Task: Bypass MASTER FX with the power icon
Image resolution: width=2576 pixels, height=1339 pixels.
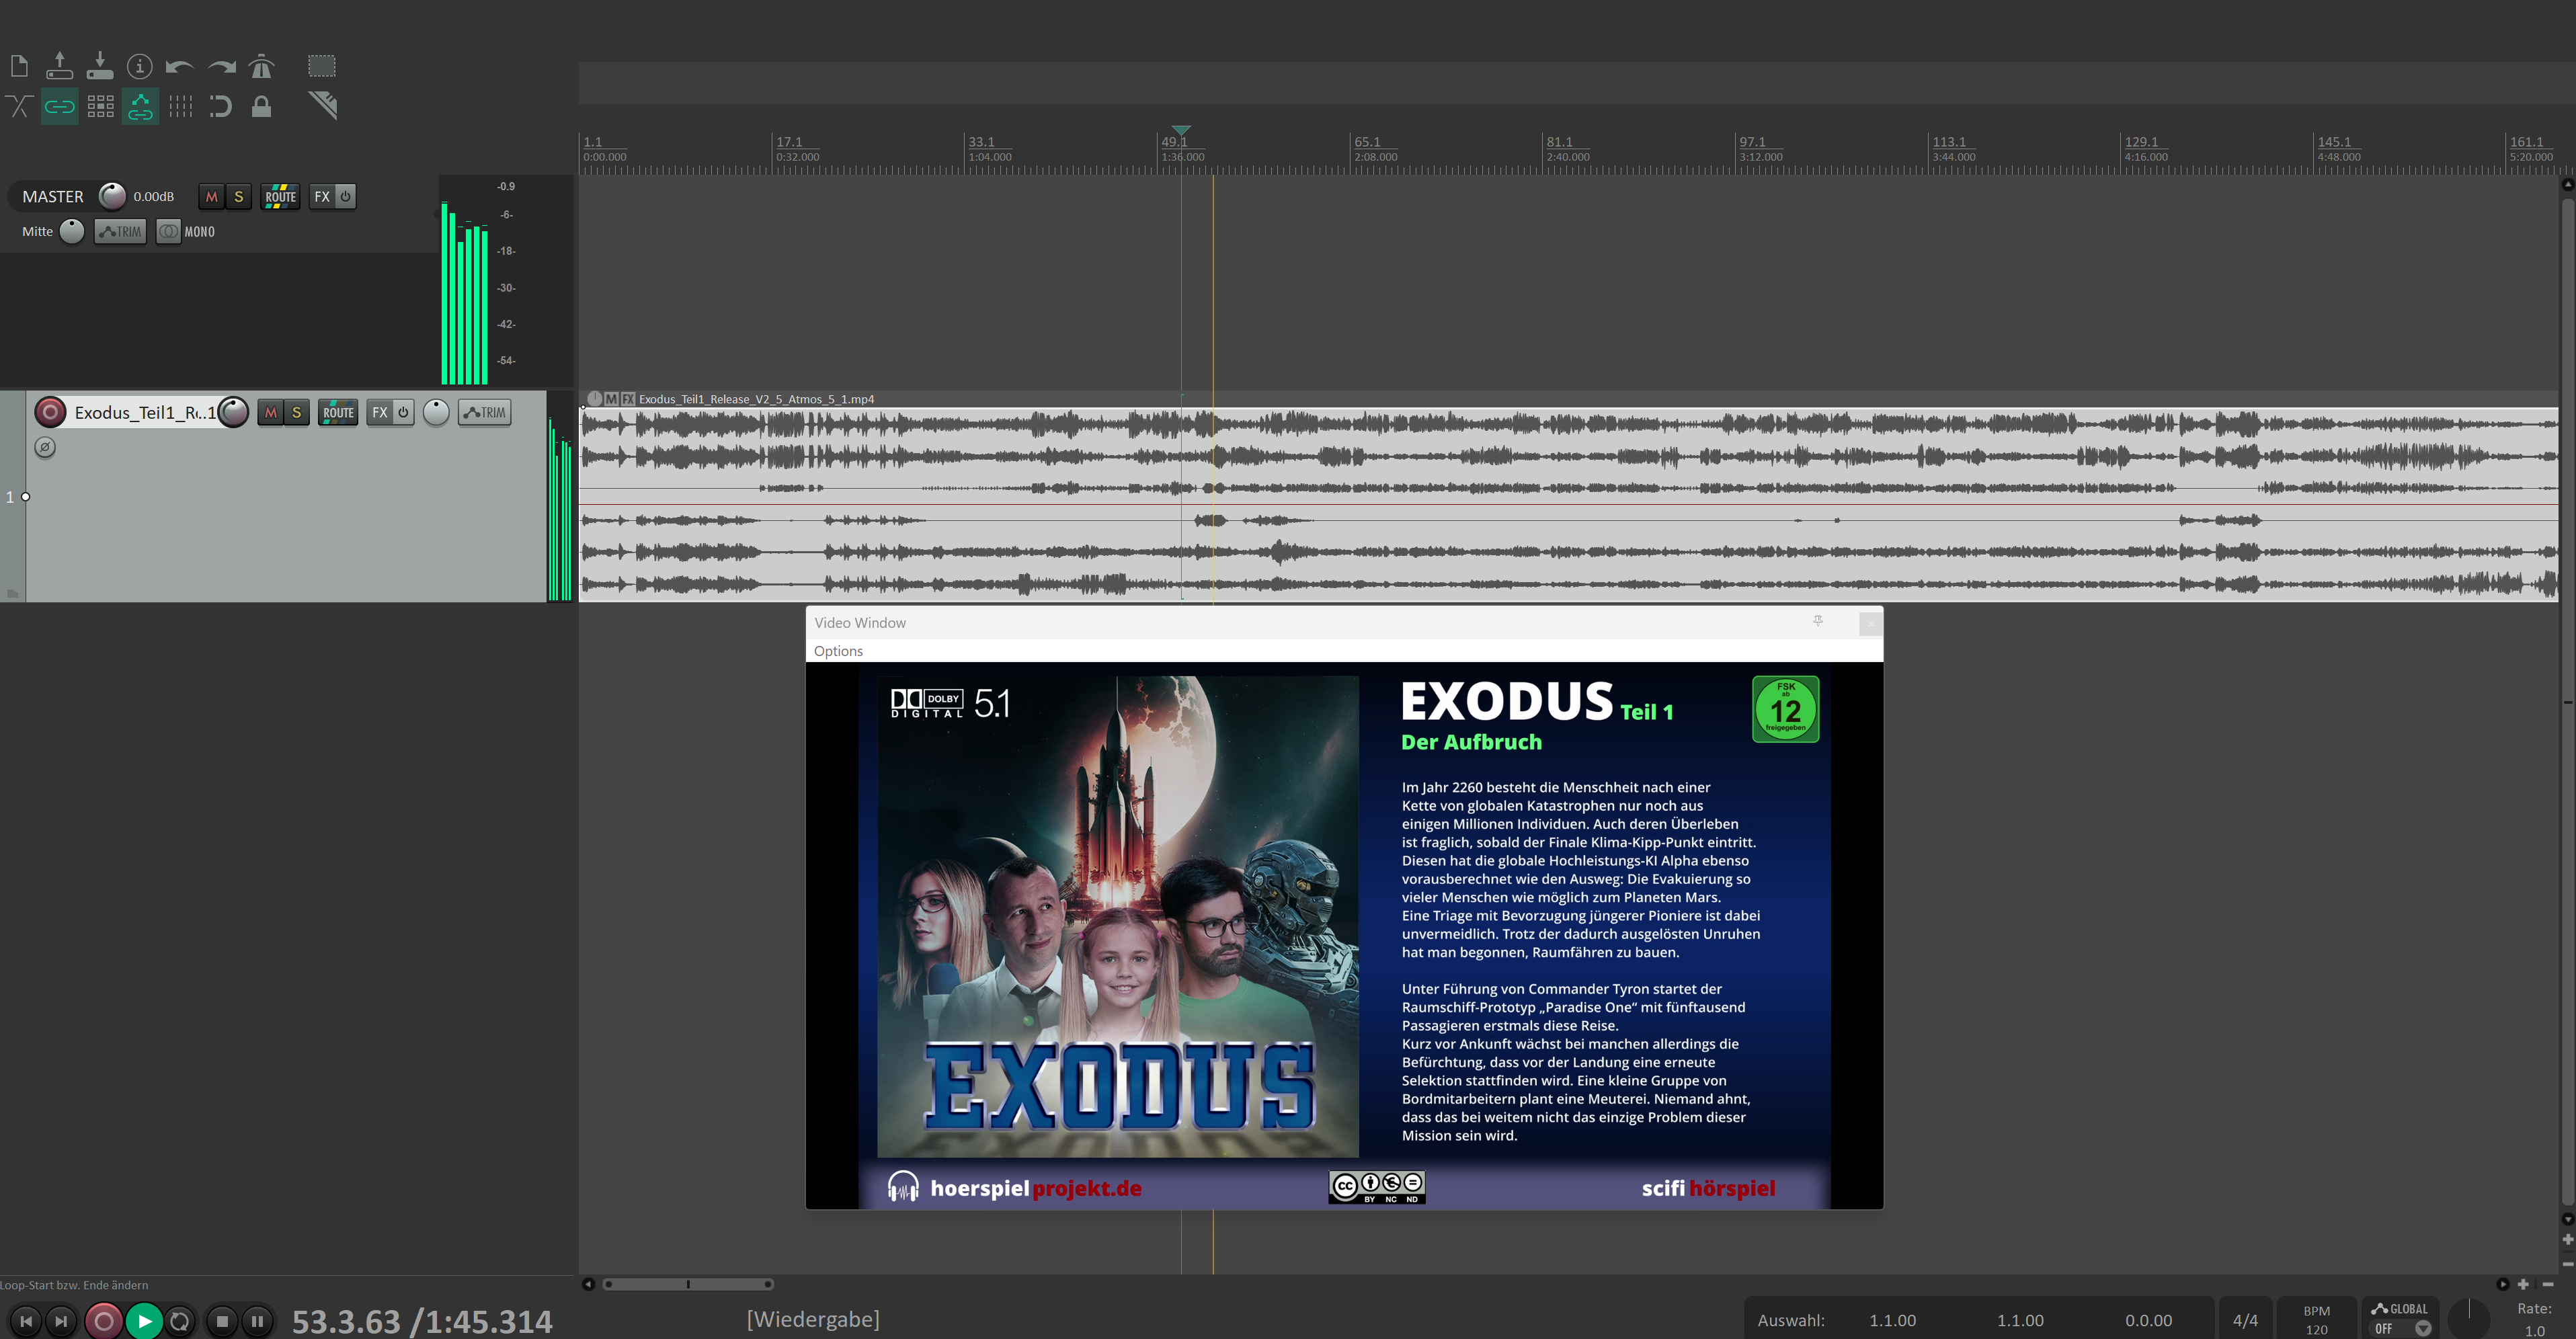Action: [345, 197]
